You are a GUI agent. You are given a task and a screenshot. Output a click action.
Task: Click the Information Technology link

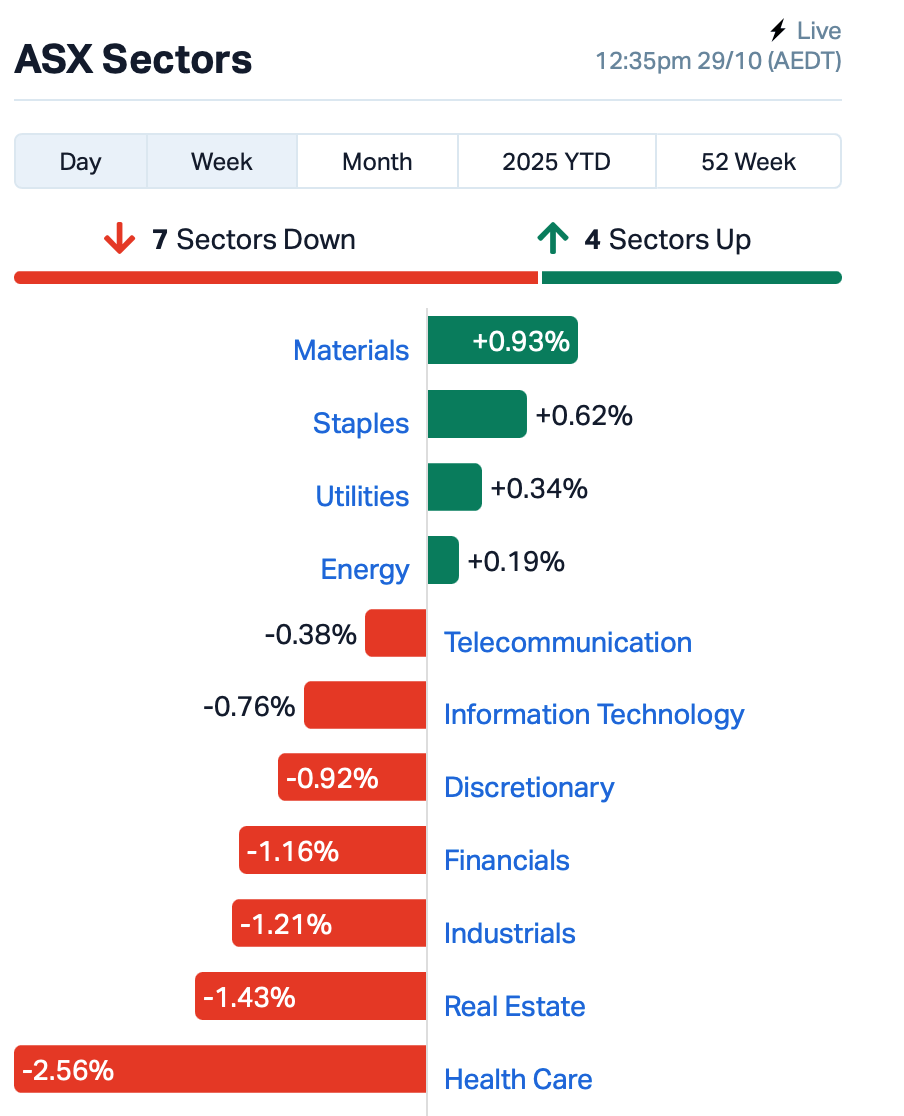pyautogui.click(x=594, y=715)
